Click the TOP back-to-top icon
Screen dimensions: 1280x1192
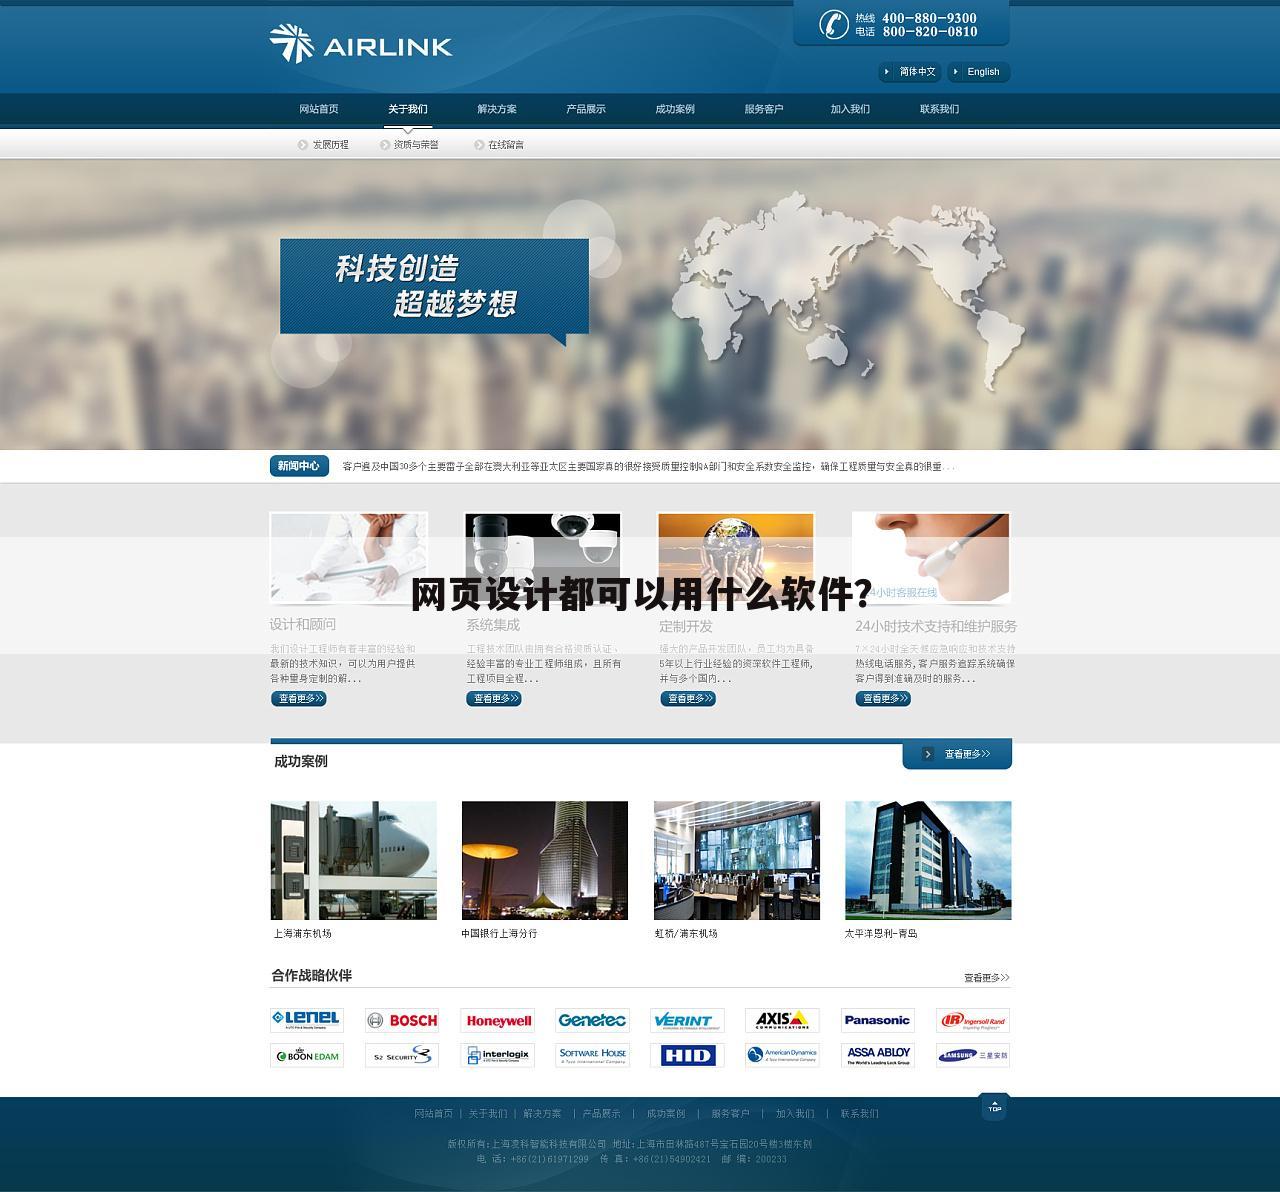point(994,1107)
